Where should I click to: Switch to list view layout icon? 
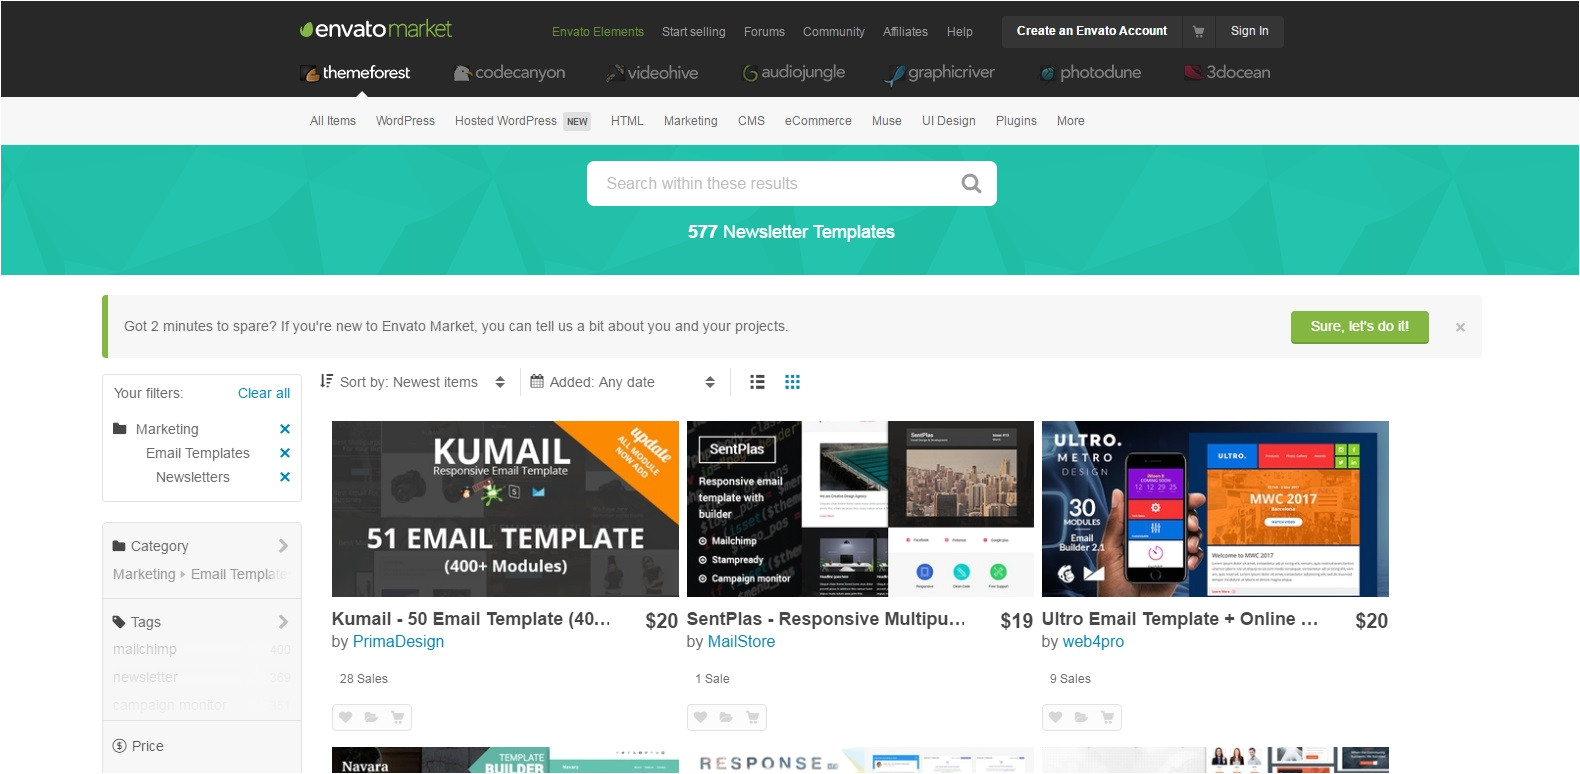[x=757, y=382]
